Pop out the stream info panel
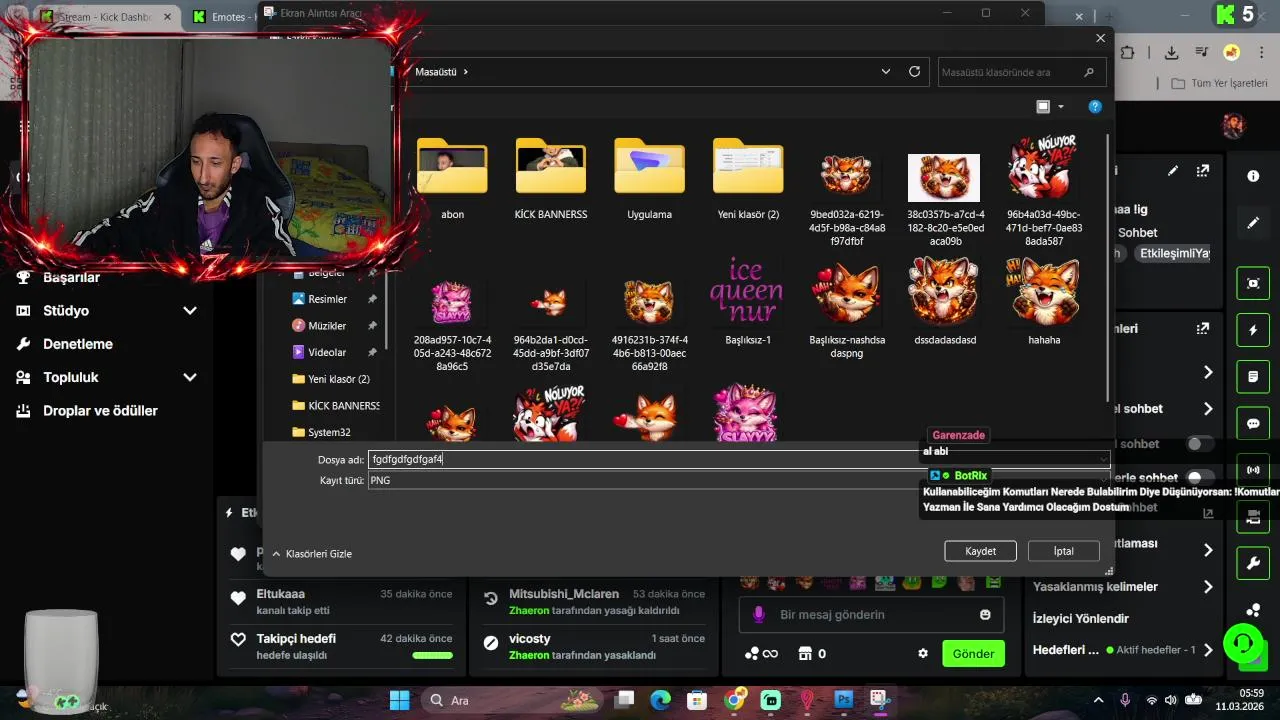 pyautogui.click(x=1203, y=172)
